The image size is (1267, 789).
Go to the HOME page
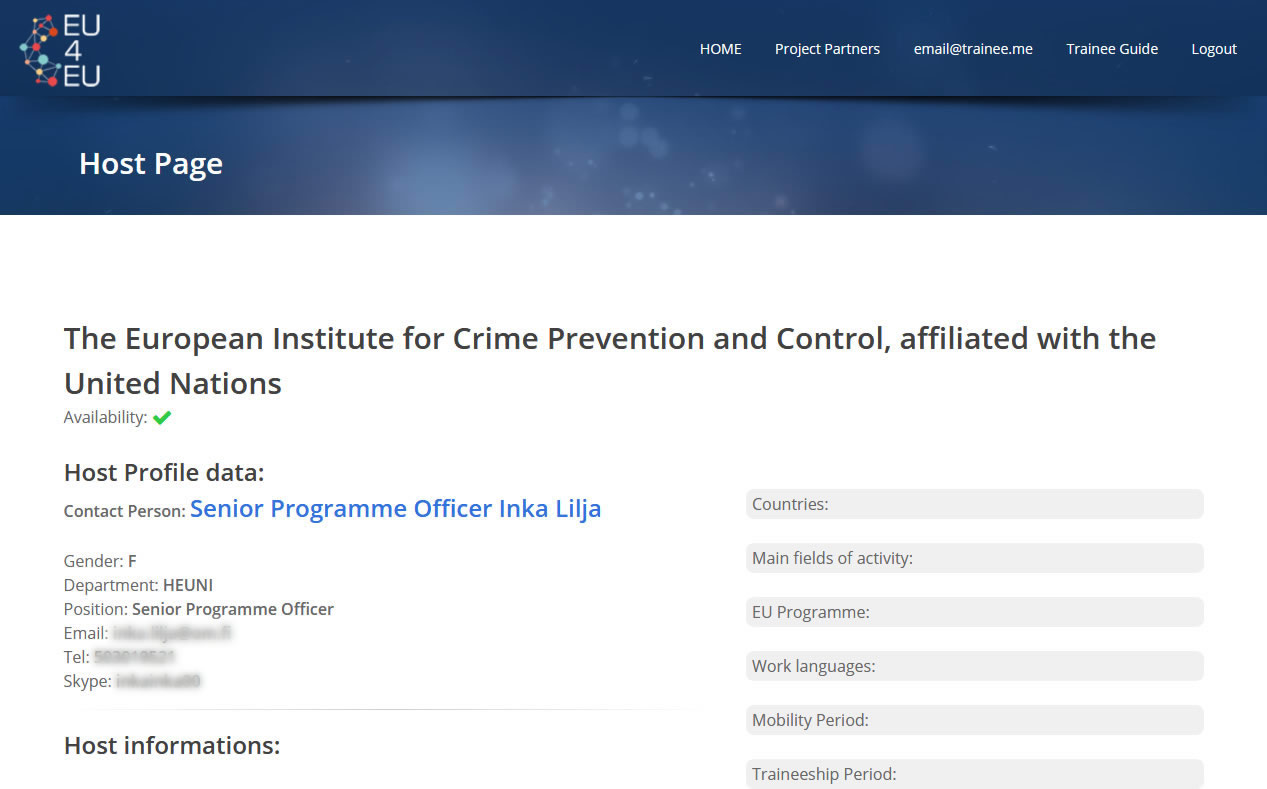720,49
